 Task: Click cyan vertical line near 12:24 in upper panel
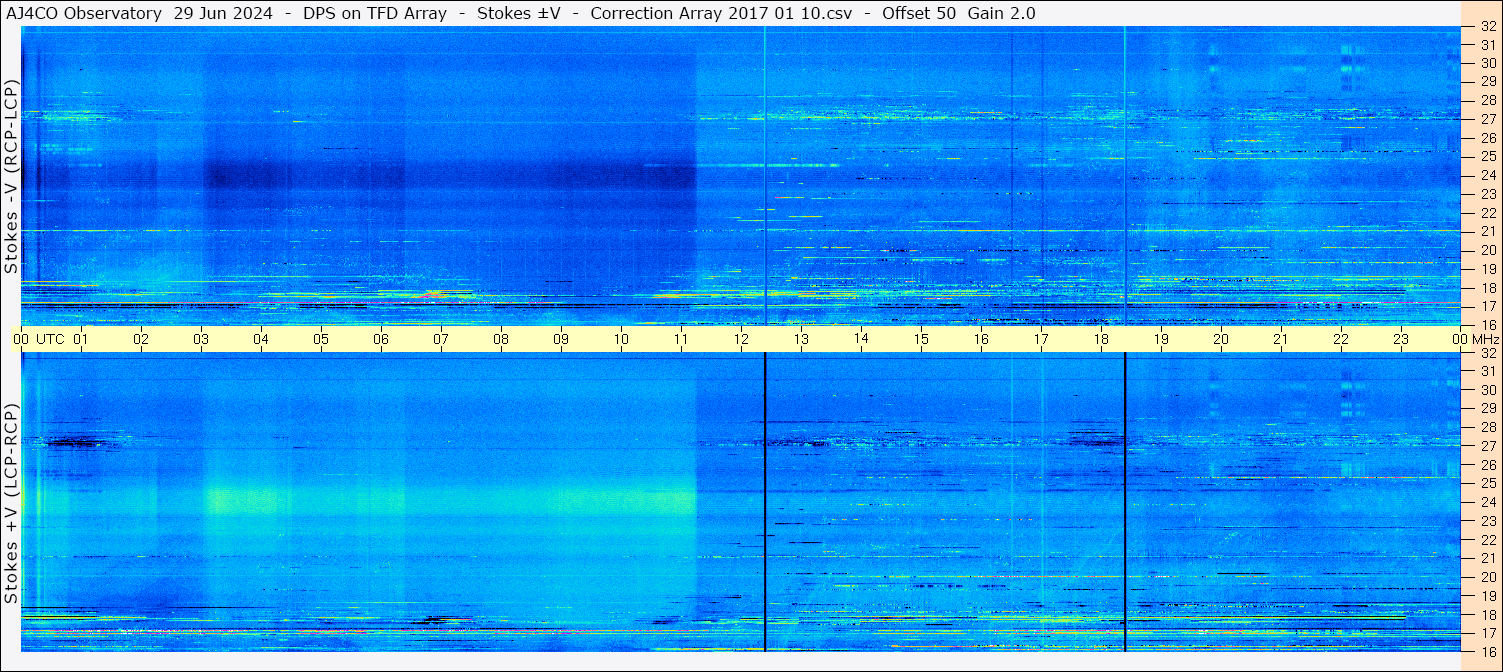(x=765, y=176)
